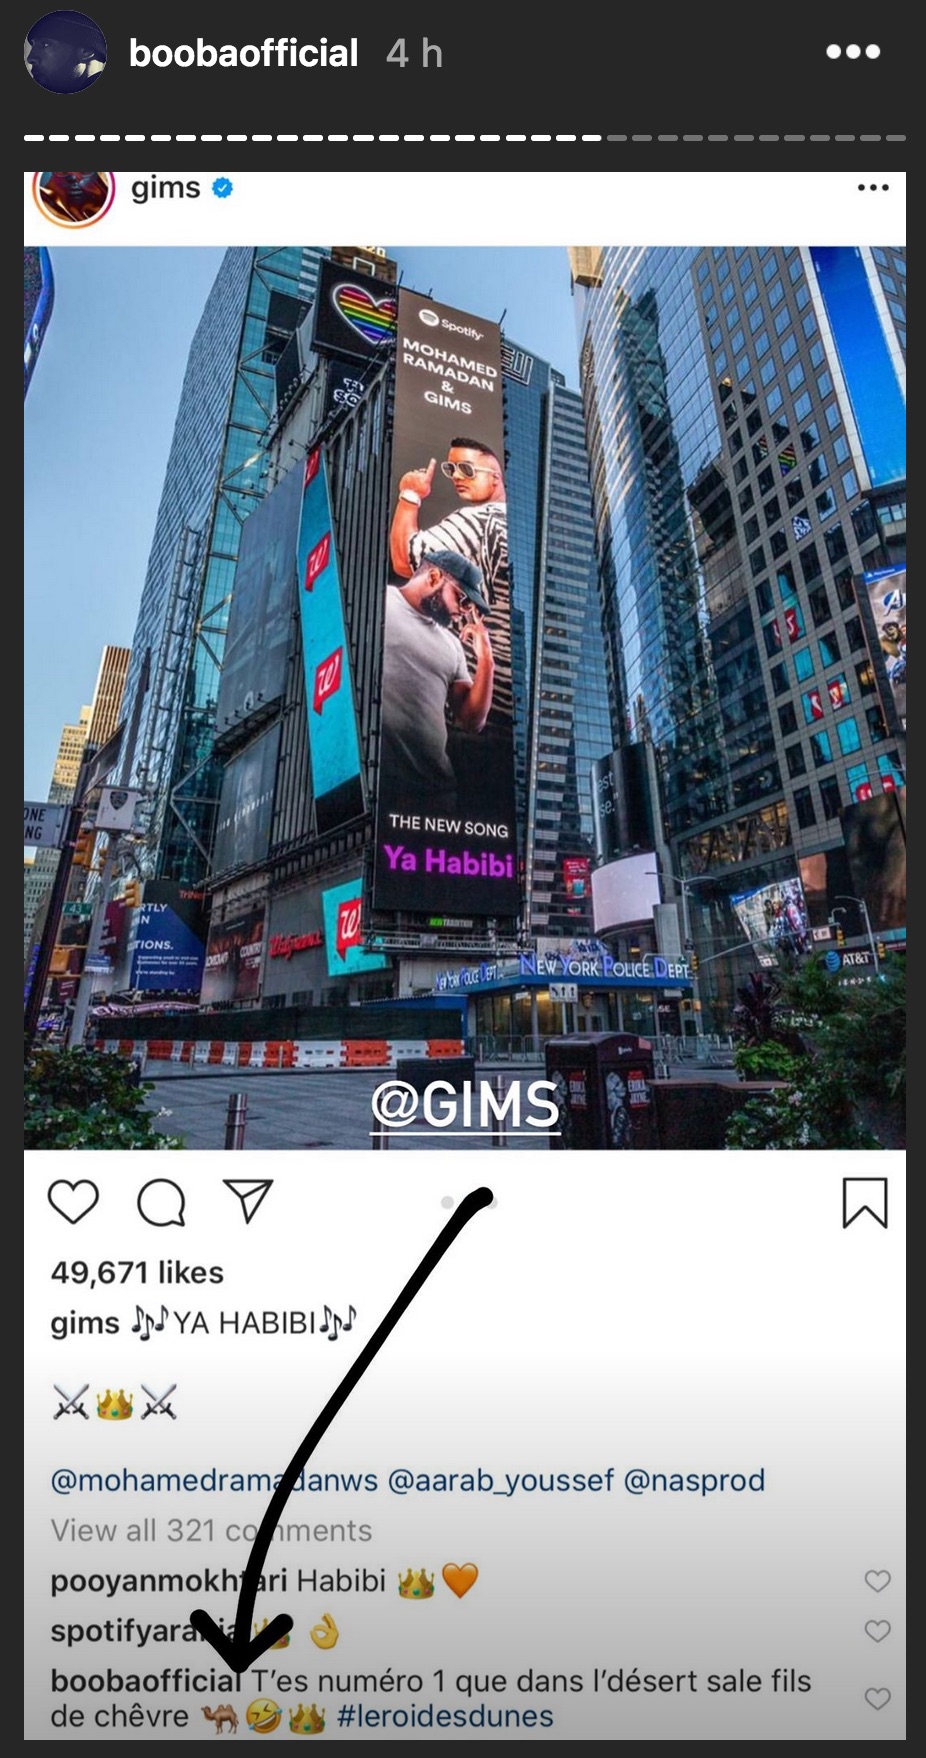
Task: Open the gims post three-dot options menu
Action: (873, 187)
